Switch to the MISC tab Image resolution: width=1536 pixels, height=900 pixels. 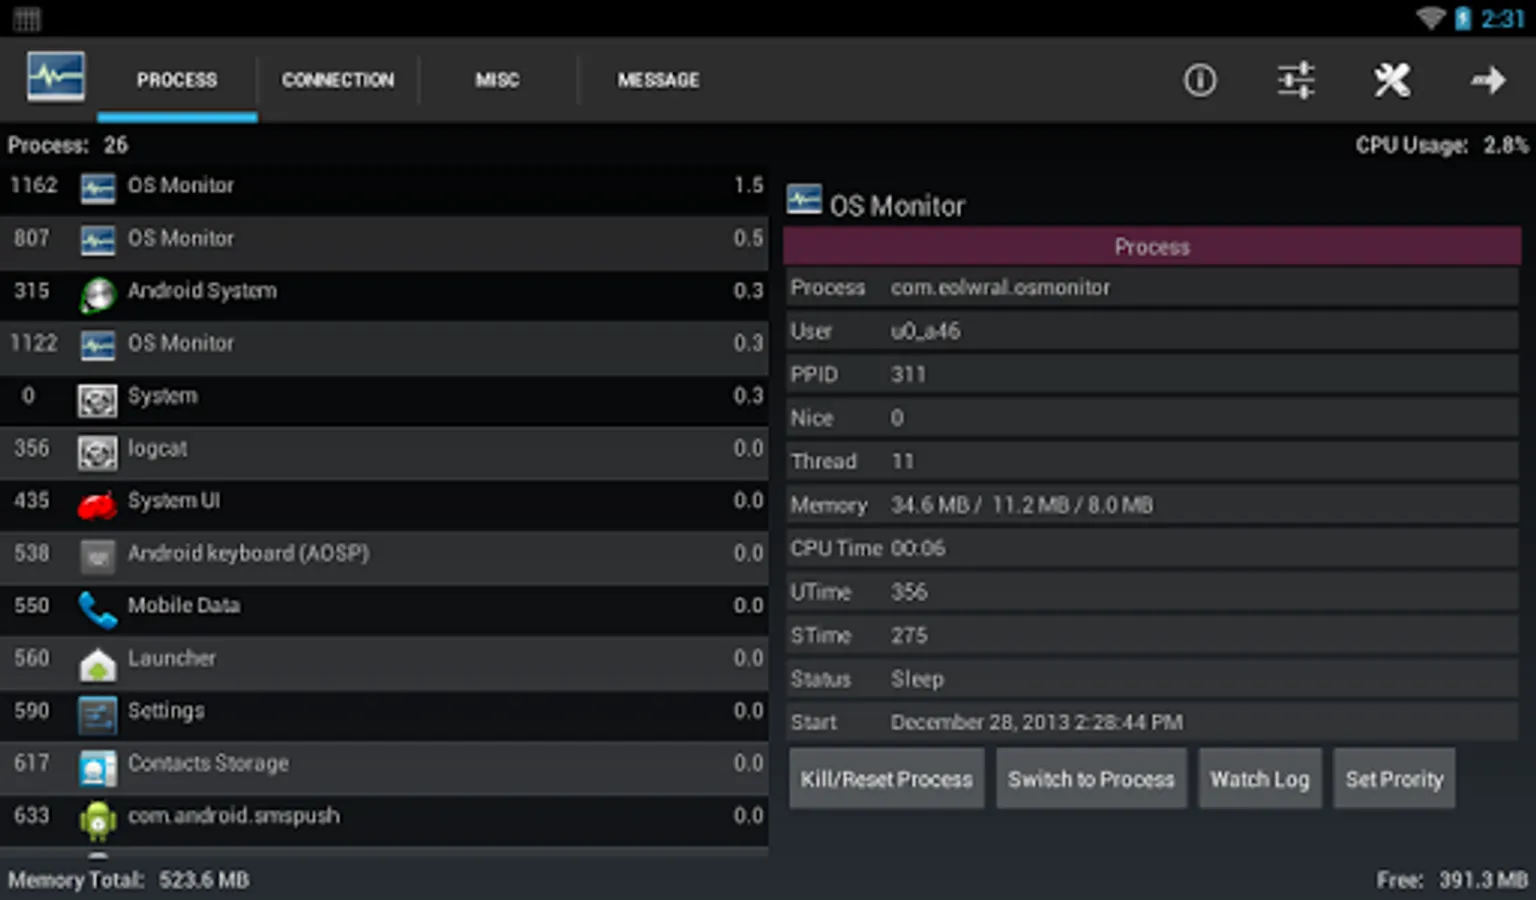click(x=497, y=80)
